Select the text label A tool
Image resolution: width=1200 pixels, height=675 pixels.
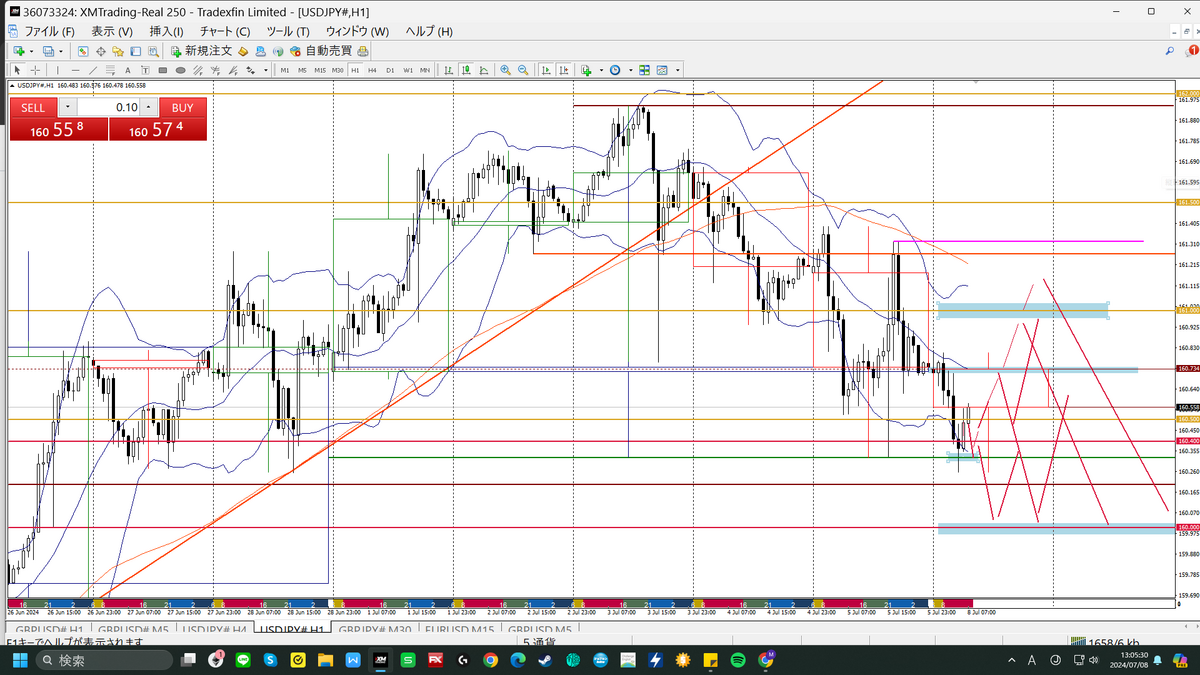click(x=128, y=70)
